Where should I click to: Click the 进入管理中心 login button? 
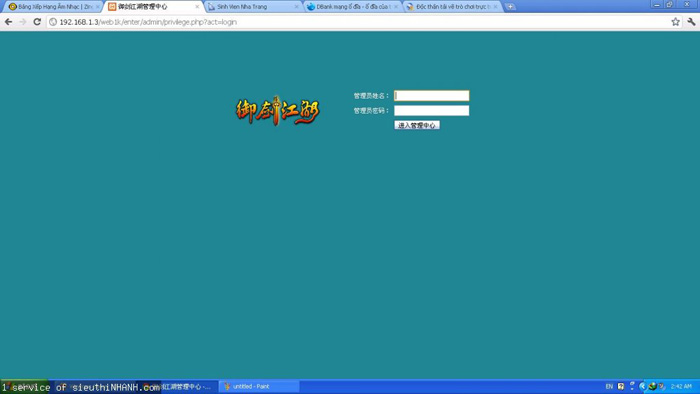coord(417,125)
